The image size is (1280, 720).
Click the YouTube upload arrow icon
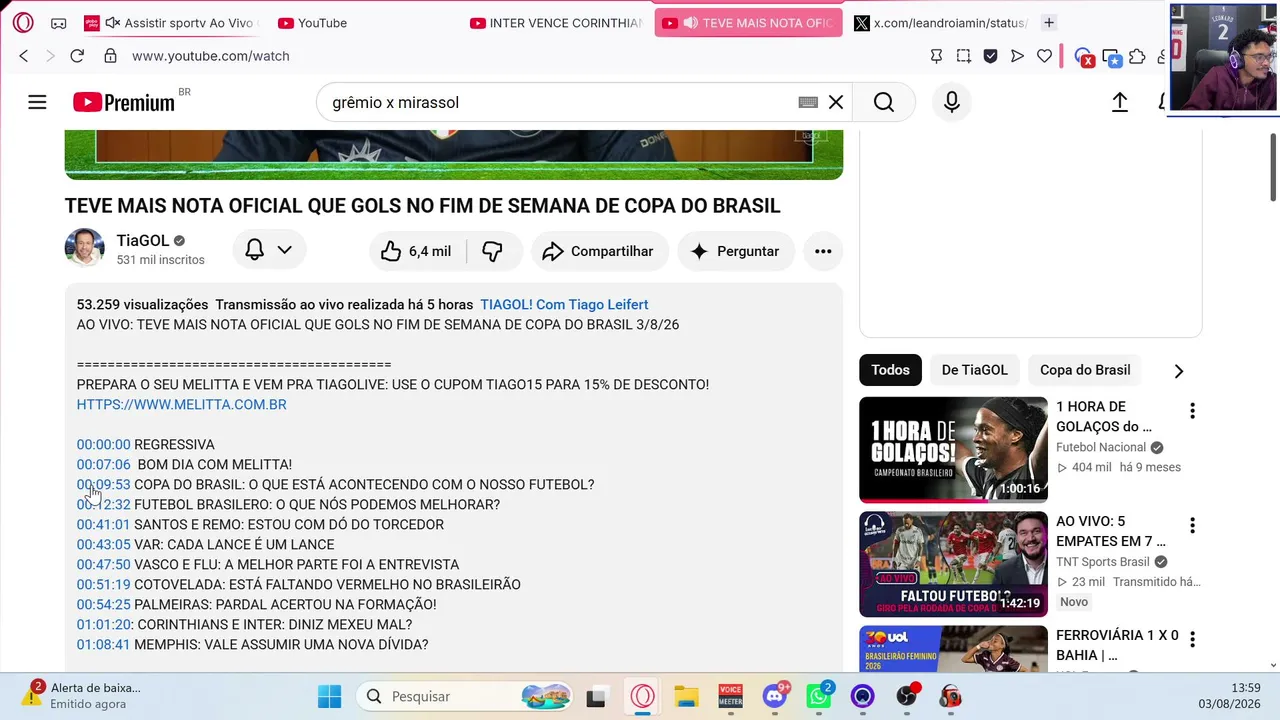click(1120, 102)
